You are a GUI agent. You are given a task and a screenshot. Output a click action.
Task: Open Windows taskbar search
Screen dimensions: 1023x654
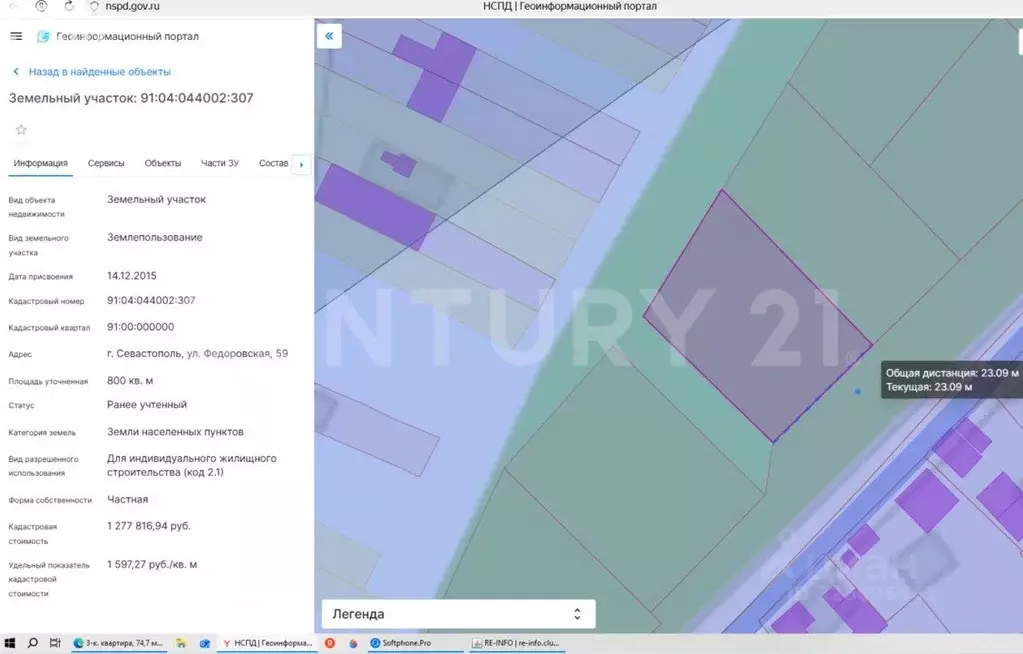33,643
